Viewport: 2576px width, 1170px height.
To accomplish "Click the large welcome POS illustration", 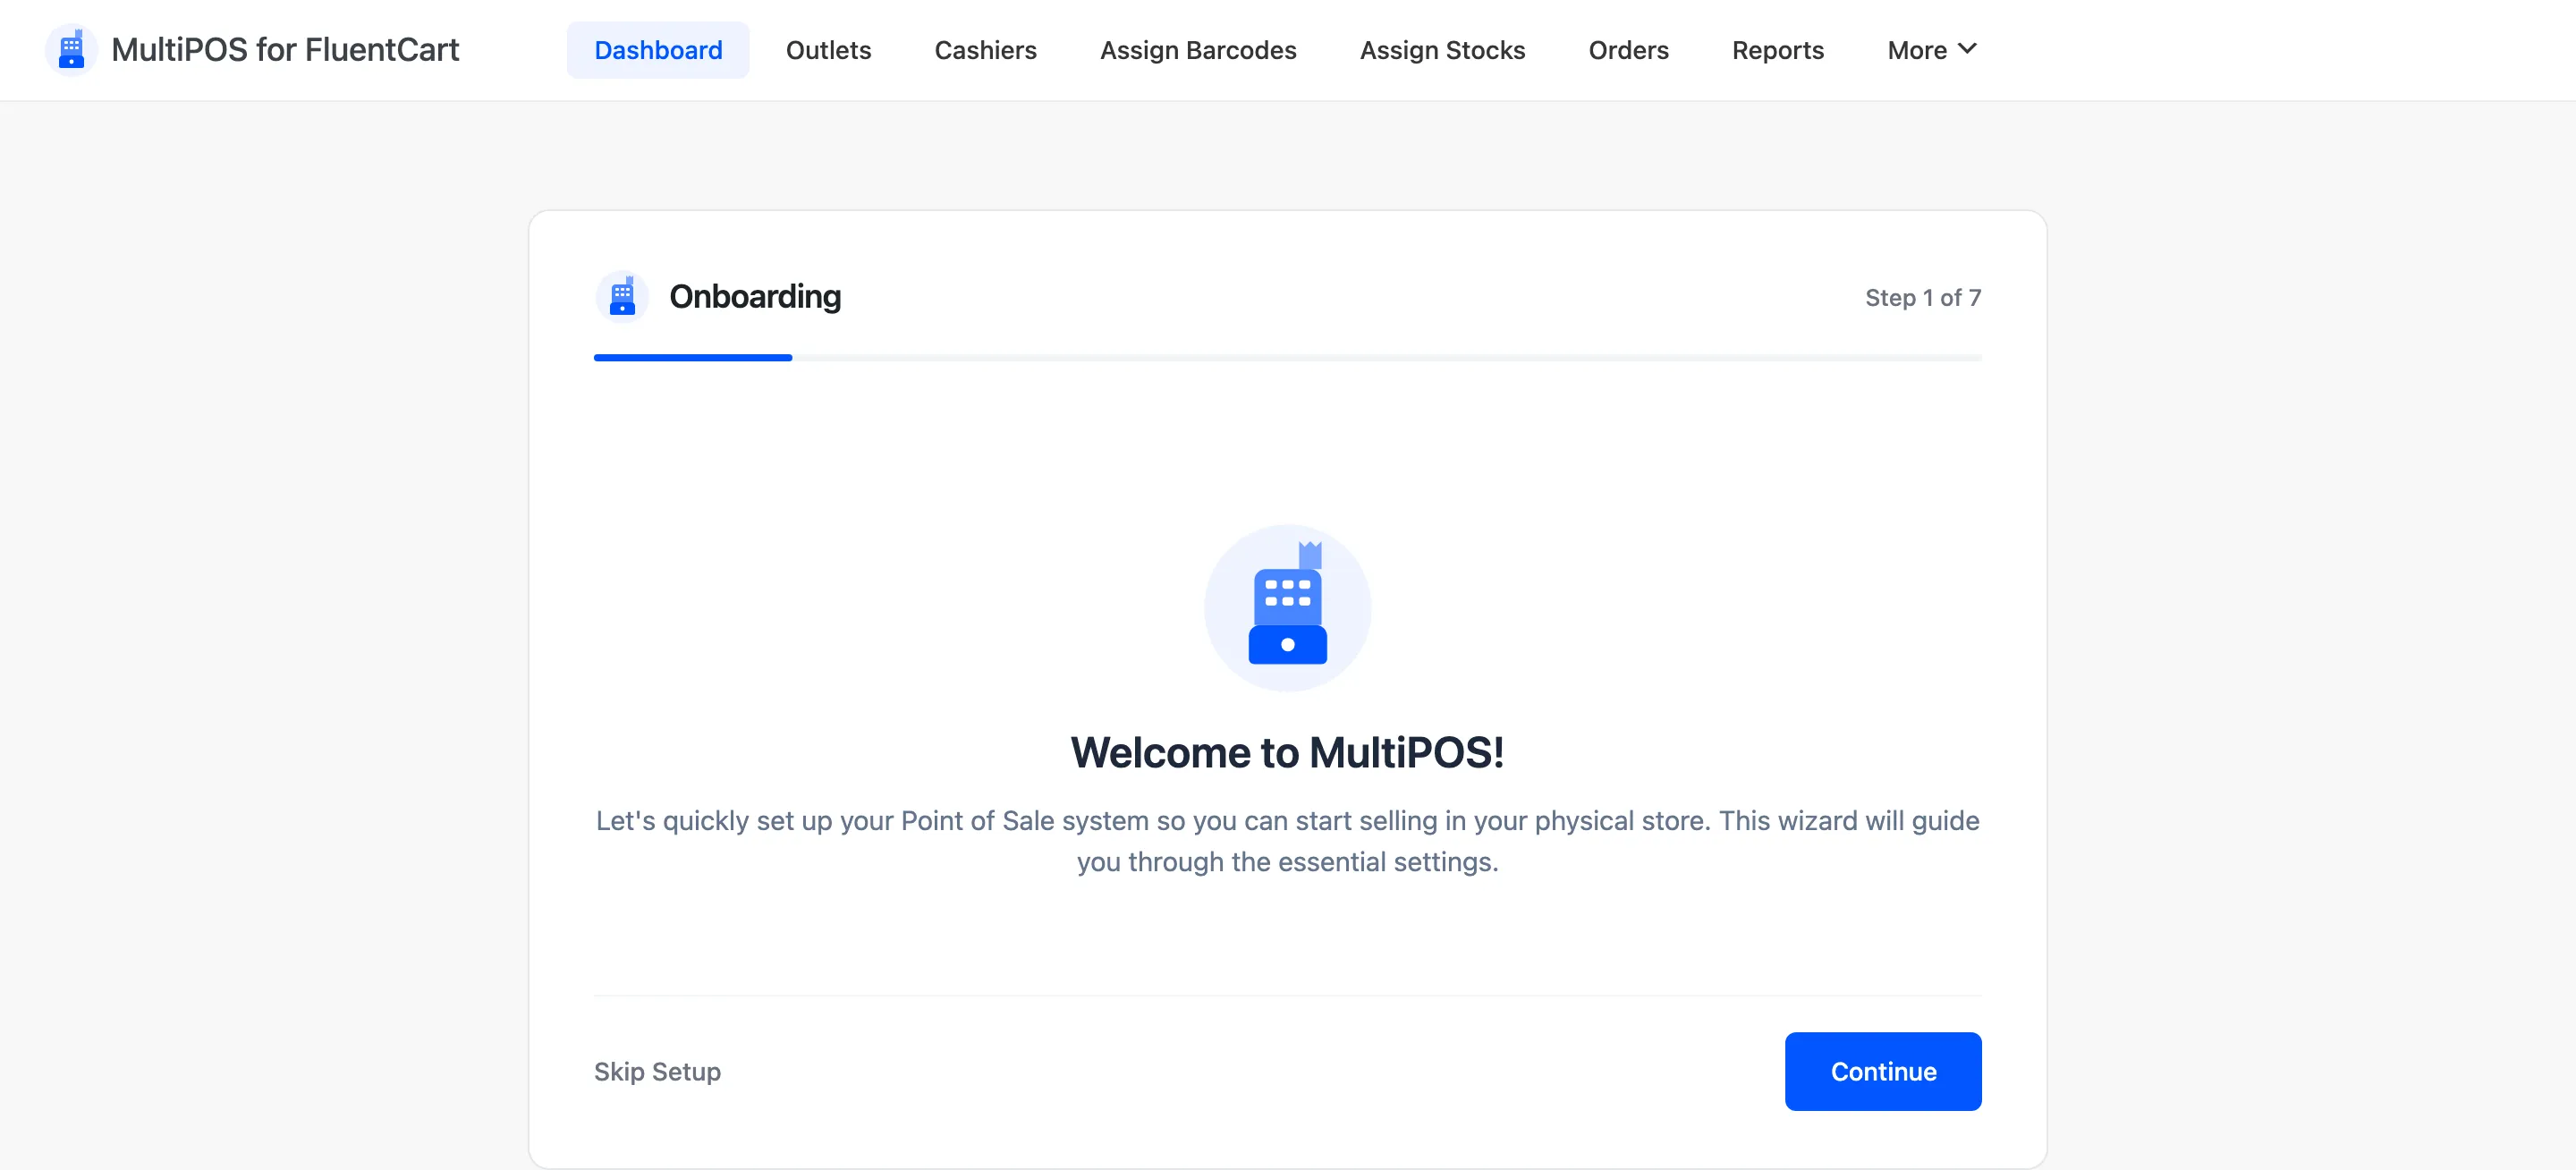I will point(1287,607).
